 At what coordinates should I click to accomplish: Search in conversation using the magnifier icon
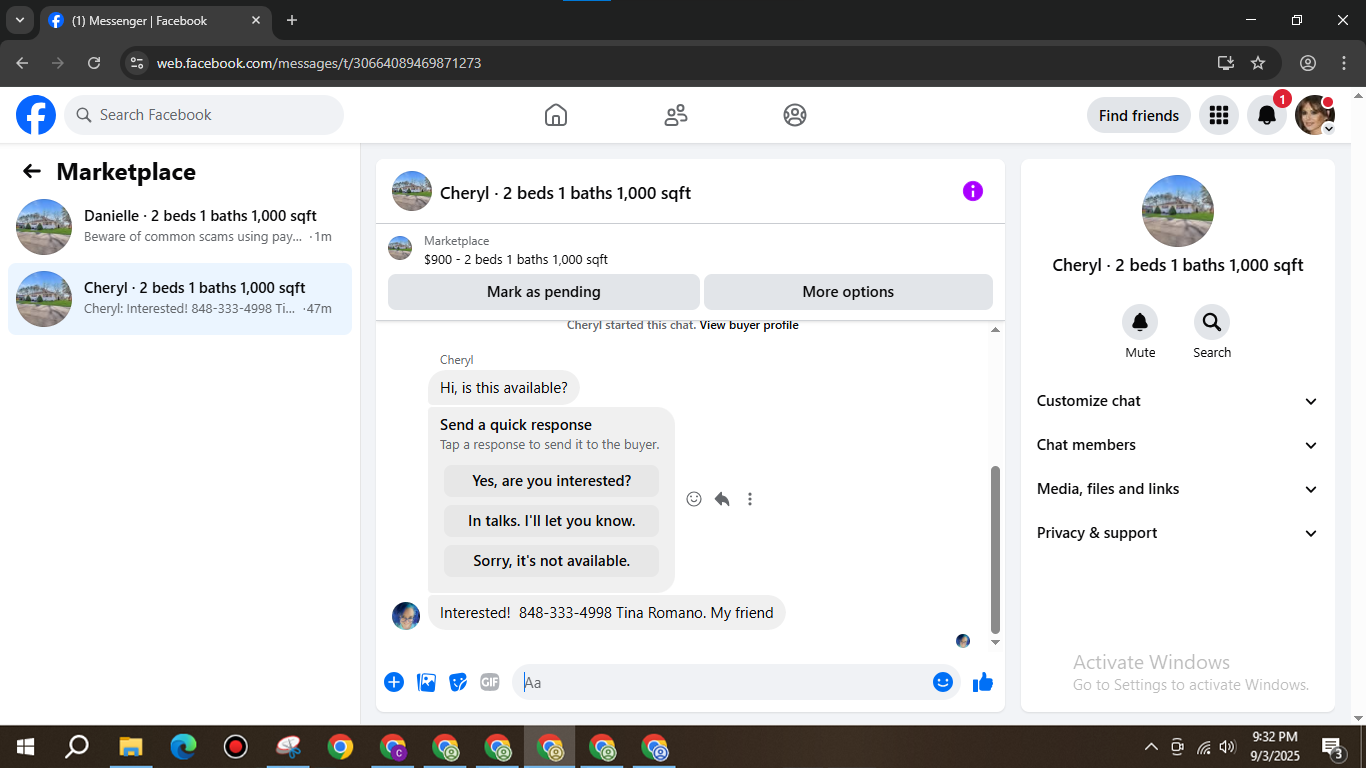1212,322
